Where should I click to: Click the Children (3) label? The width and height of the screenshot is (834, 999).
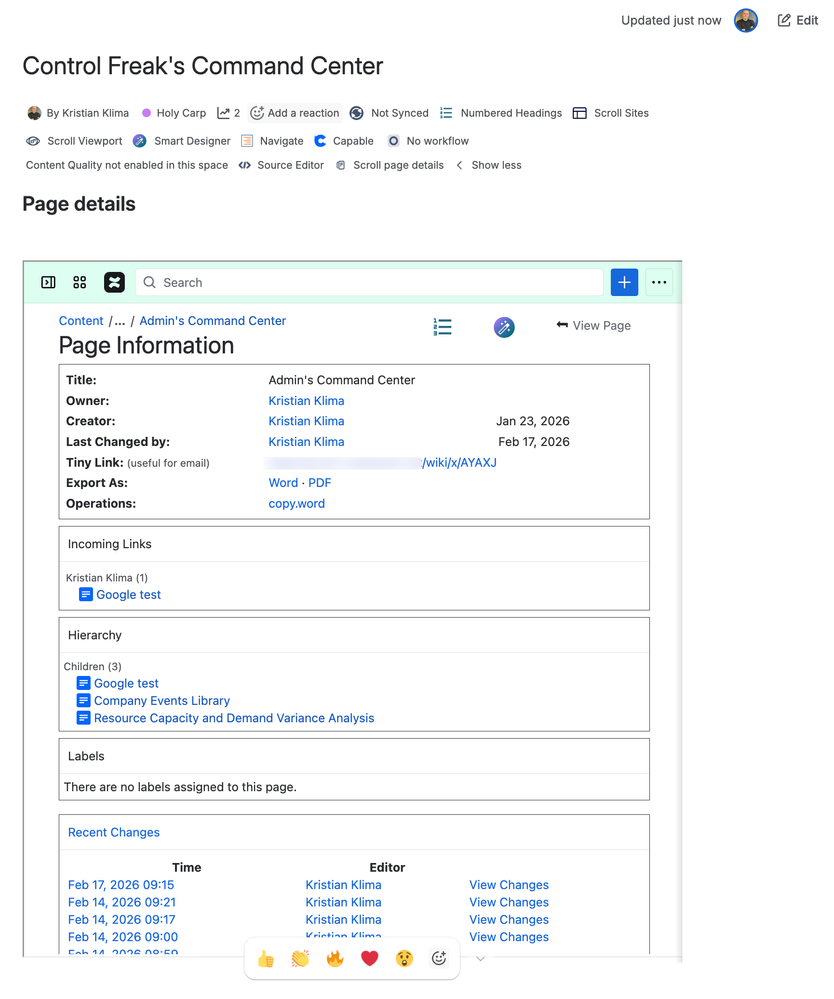point(92,666)
